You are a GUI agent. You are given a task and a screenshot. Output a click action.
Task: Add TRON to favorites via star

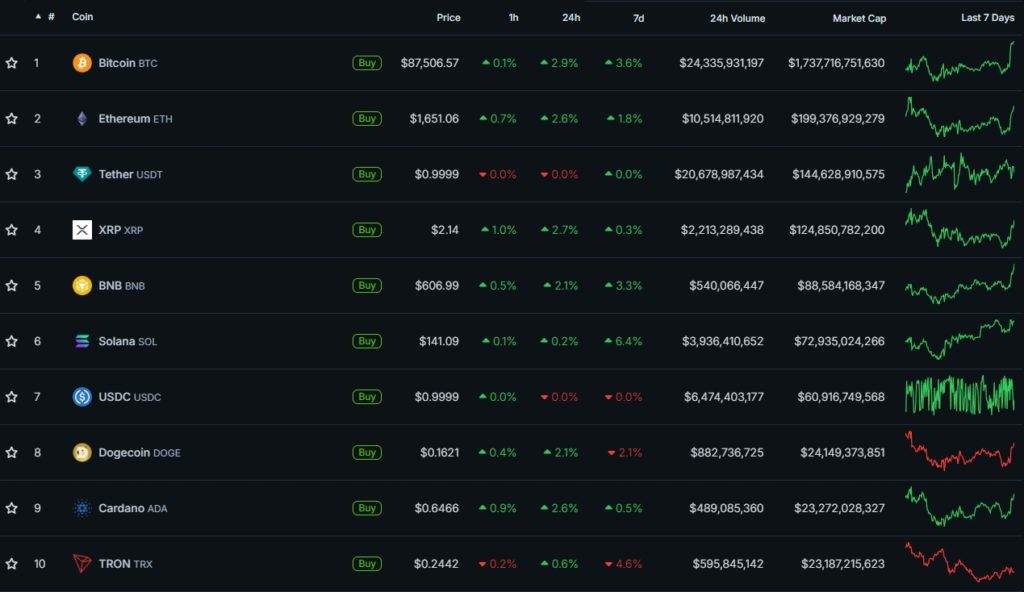pos(11,563)
